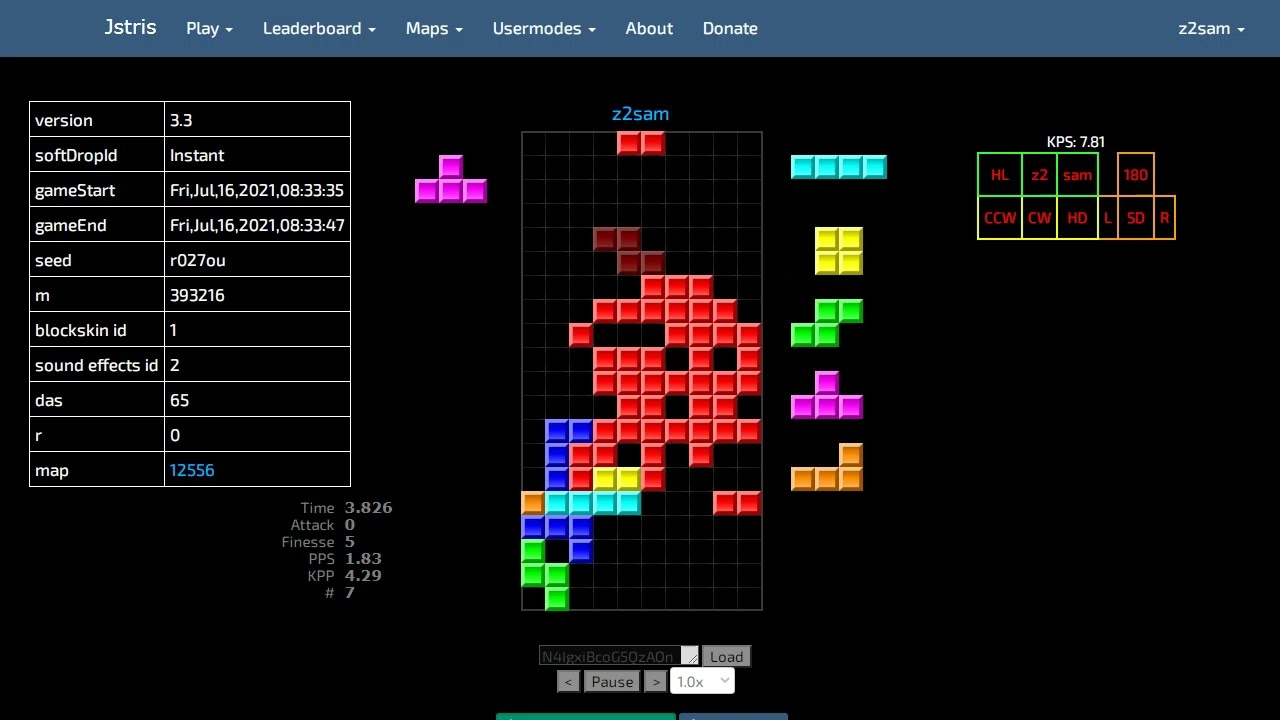Open the z2sam account dropdown
This screenshot has width=1280, height=720.
coord(1211,28)
